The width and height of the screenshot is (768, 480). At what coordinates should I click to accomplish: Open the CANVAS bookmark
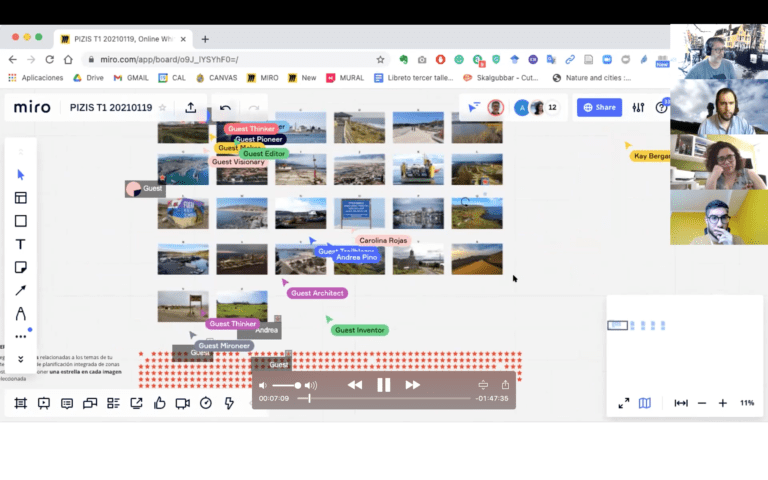tap(216, 78)
